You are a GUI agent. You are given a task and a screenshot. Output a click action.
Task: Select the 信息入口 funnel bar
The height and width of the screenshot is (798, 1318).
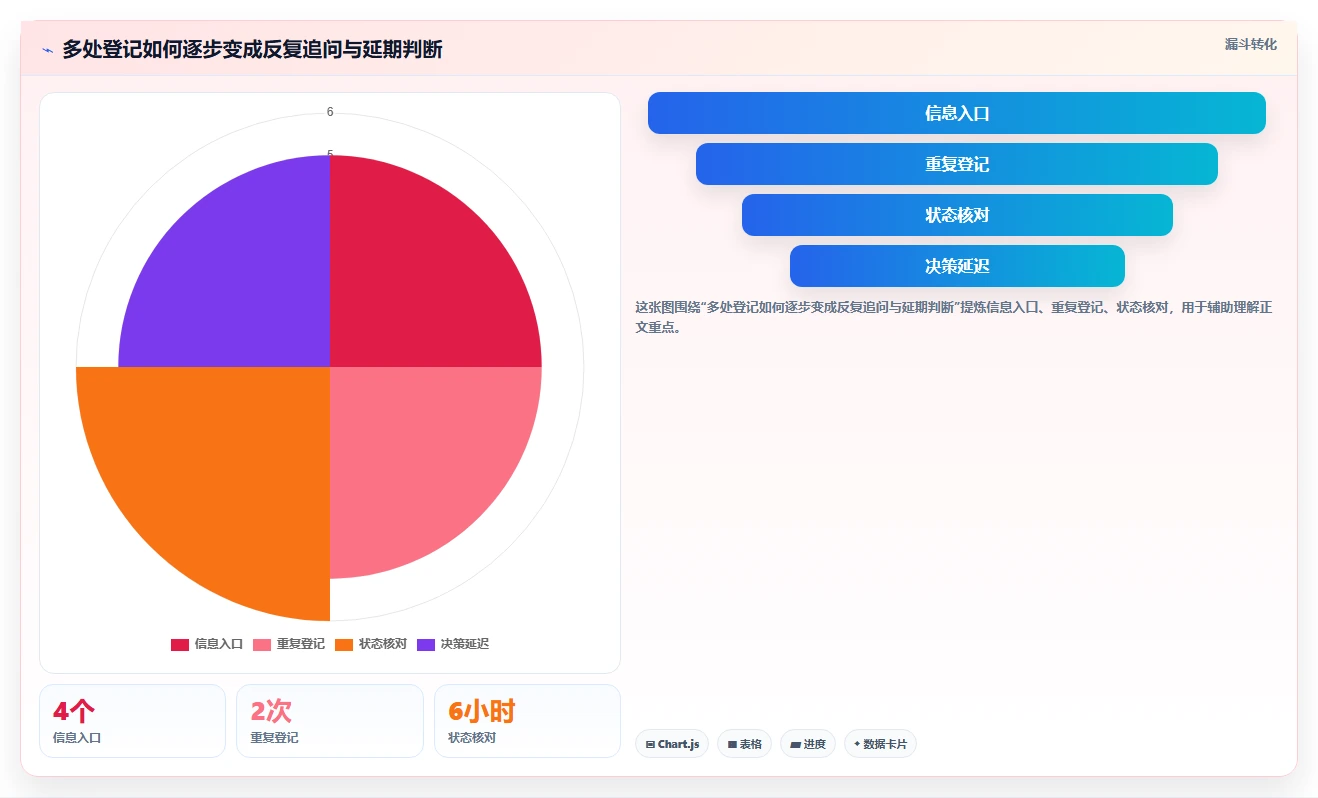coord(957,113)
